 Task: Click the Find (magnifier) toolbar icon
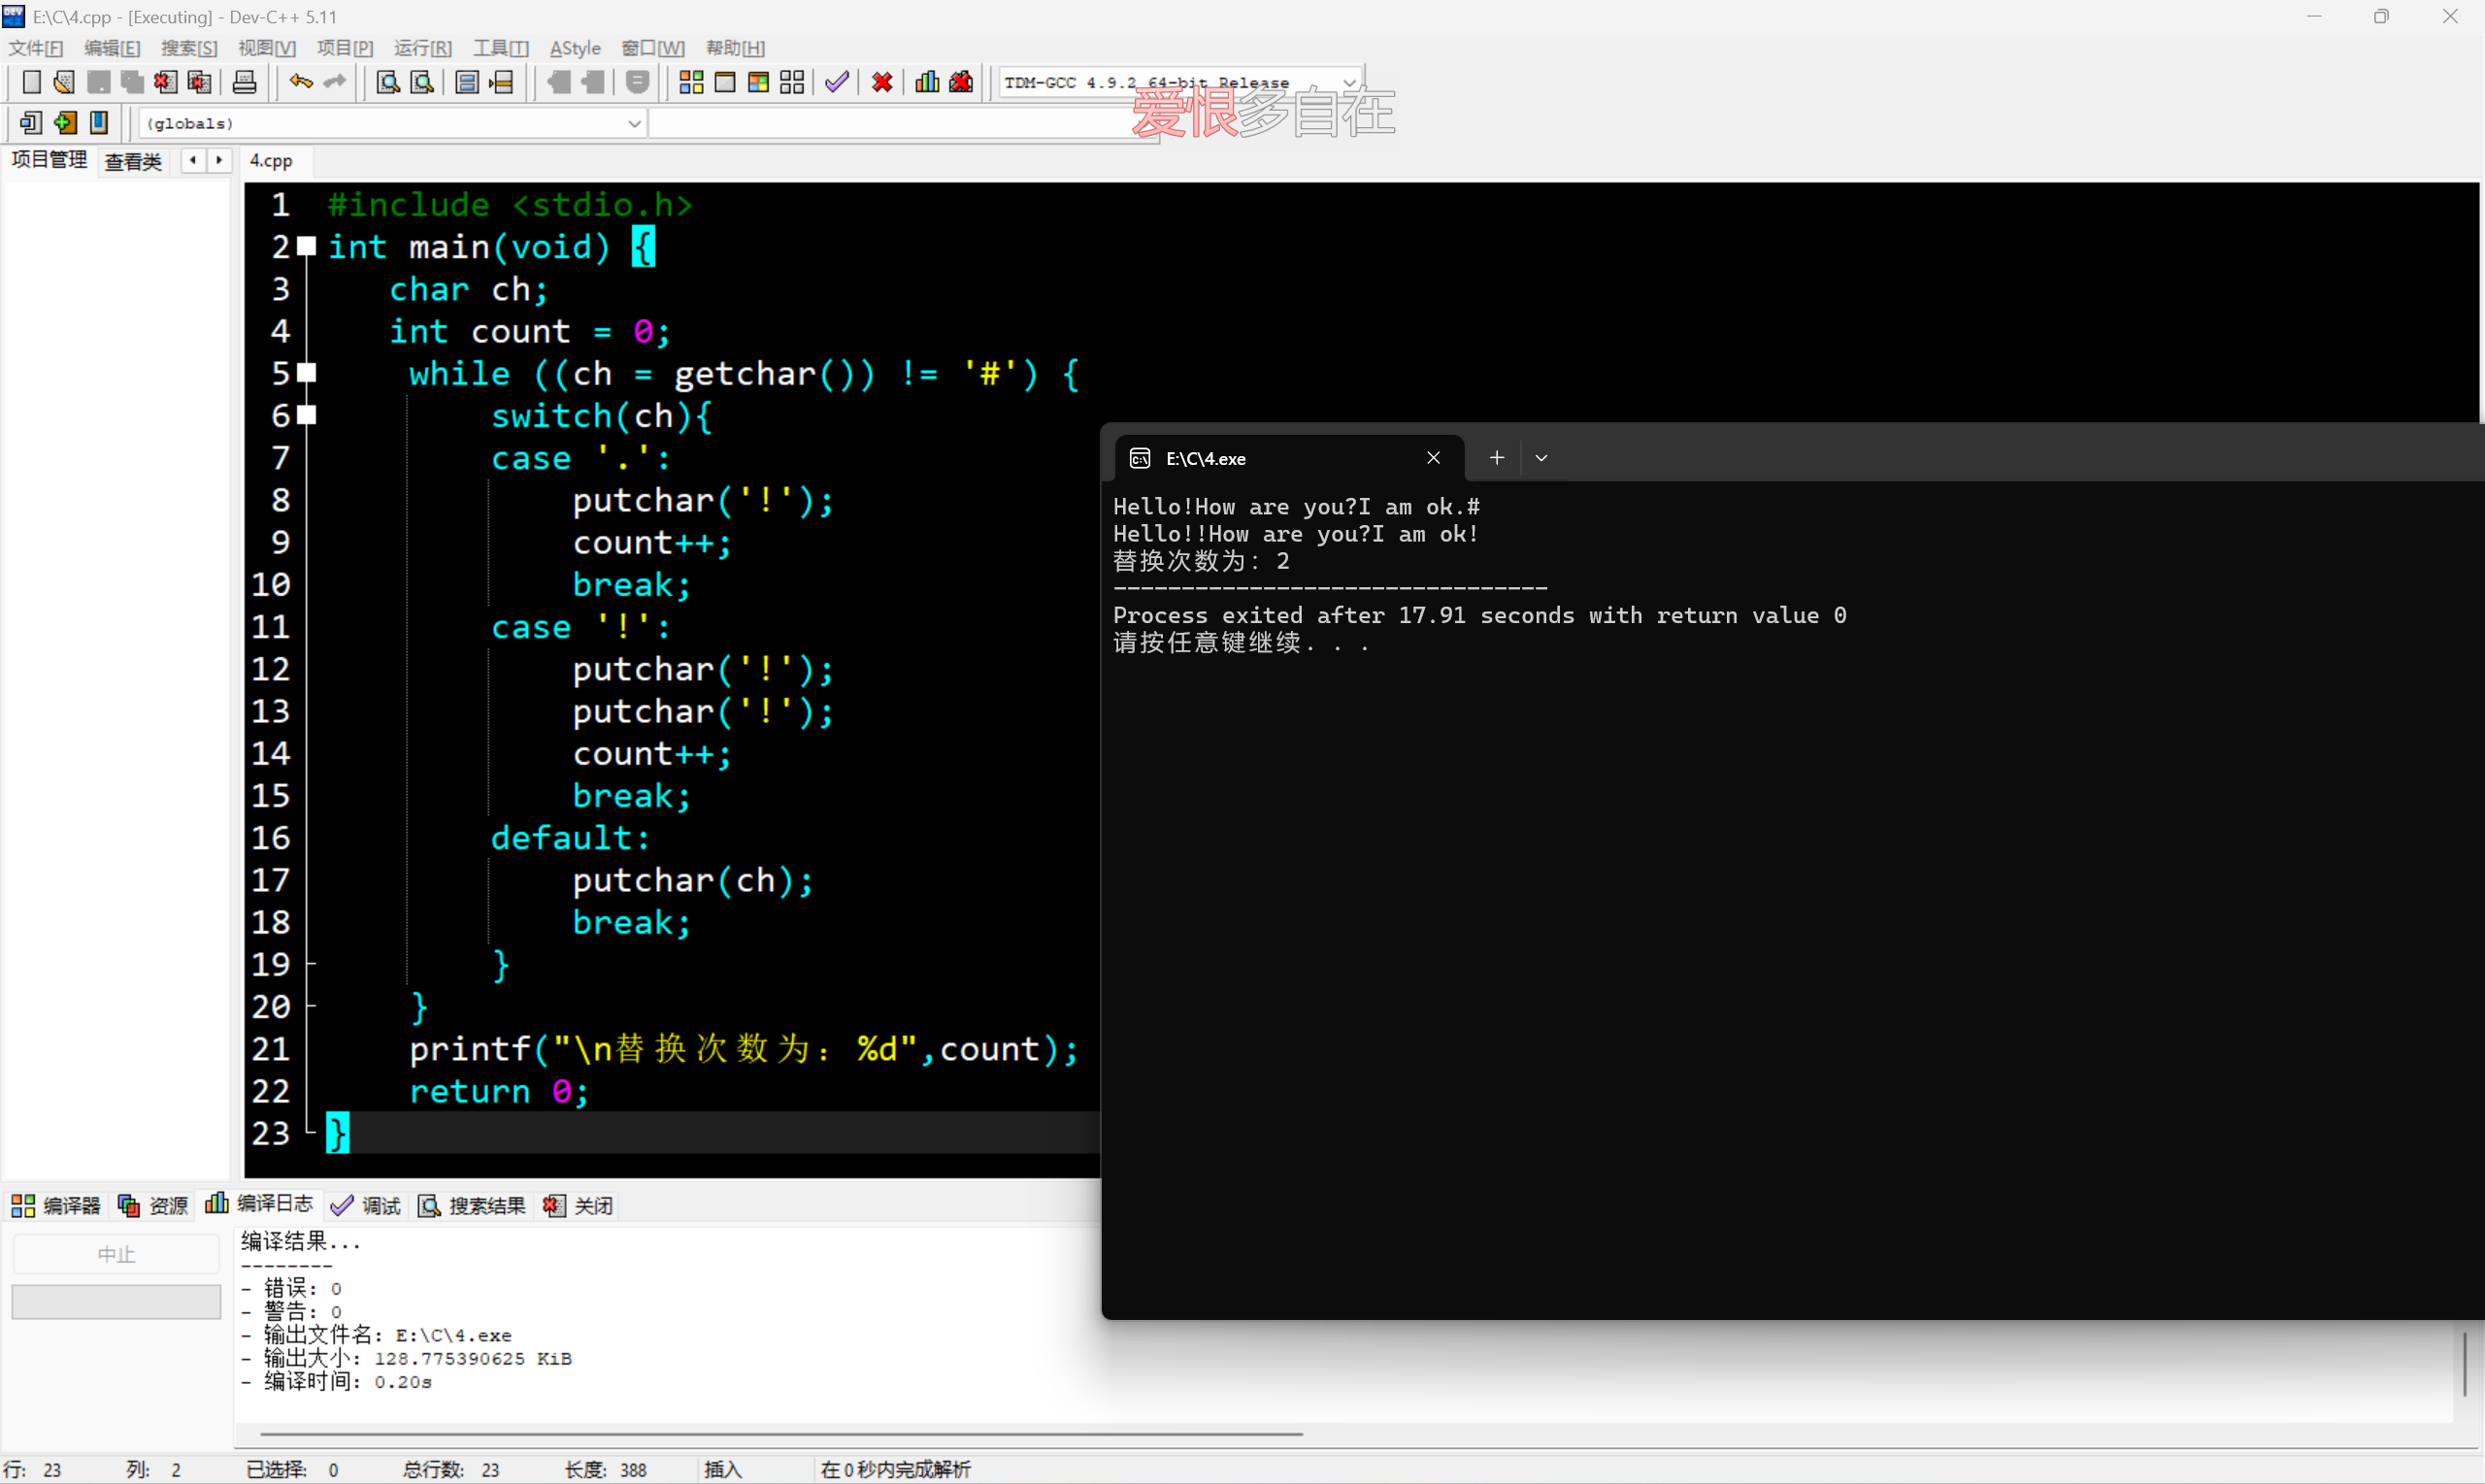[388, 83]
